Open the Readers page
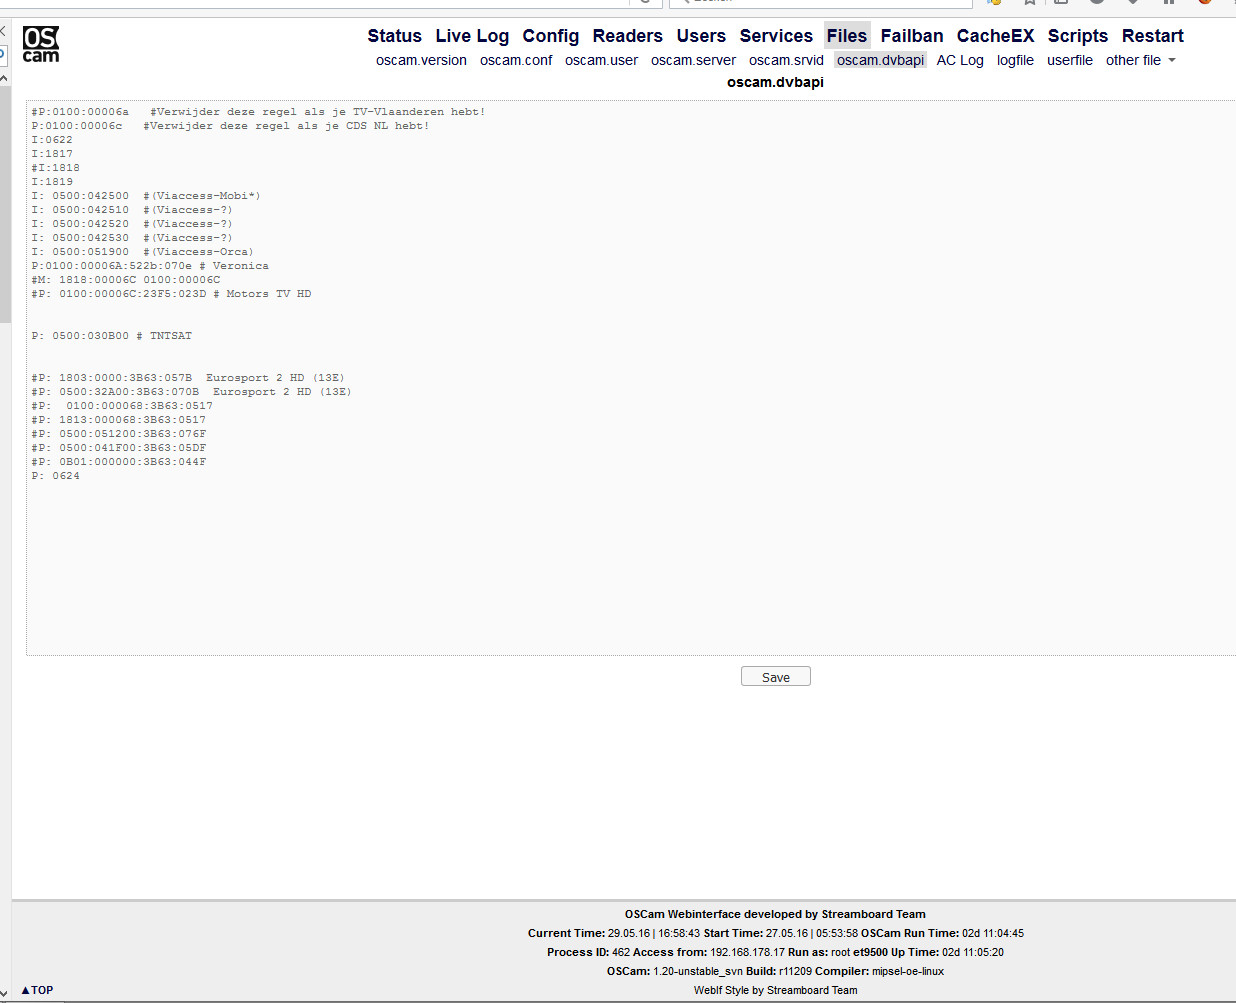Image resolution: width=1236 pixels, height=1003 pixels. tap(627, 36)
